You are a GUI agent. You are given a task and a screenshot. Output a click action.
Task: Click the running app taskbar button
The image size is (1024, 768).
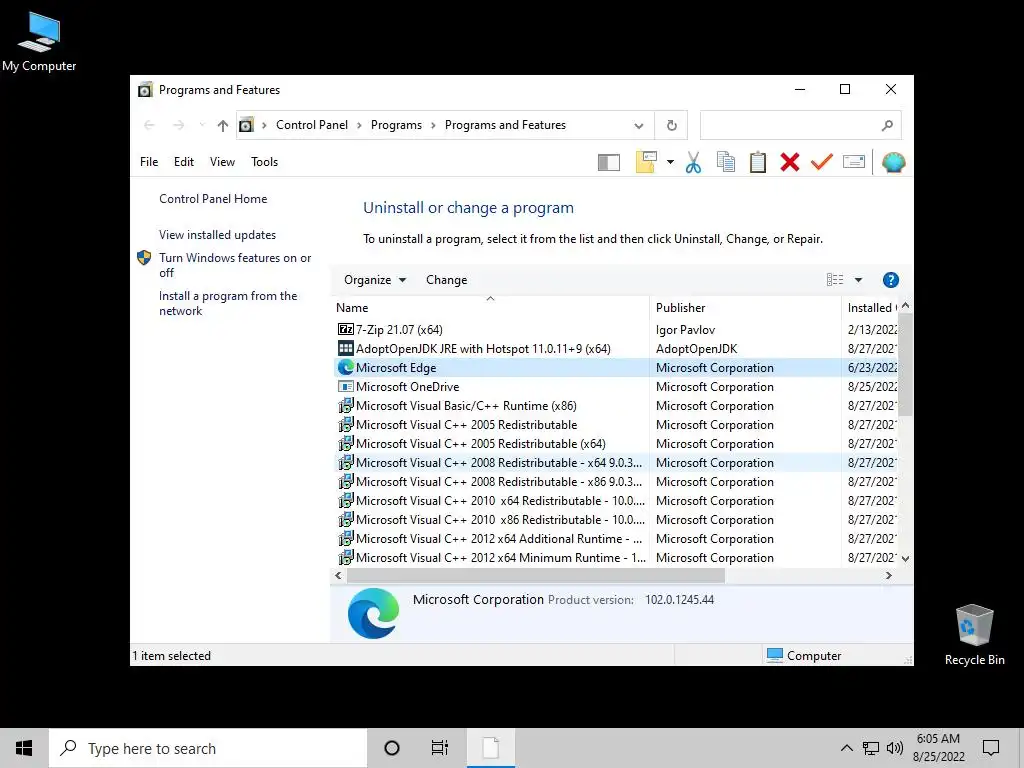pos(491,748)
